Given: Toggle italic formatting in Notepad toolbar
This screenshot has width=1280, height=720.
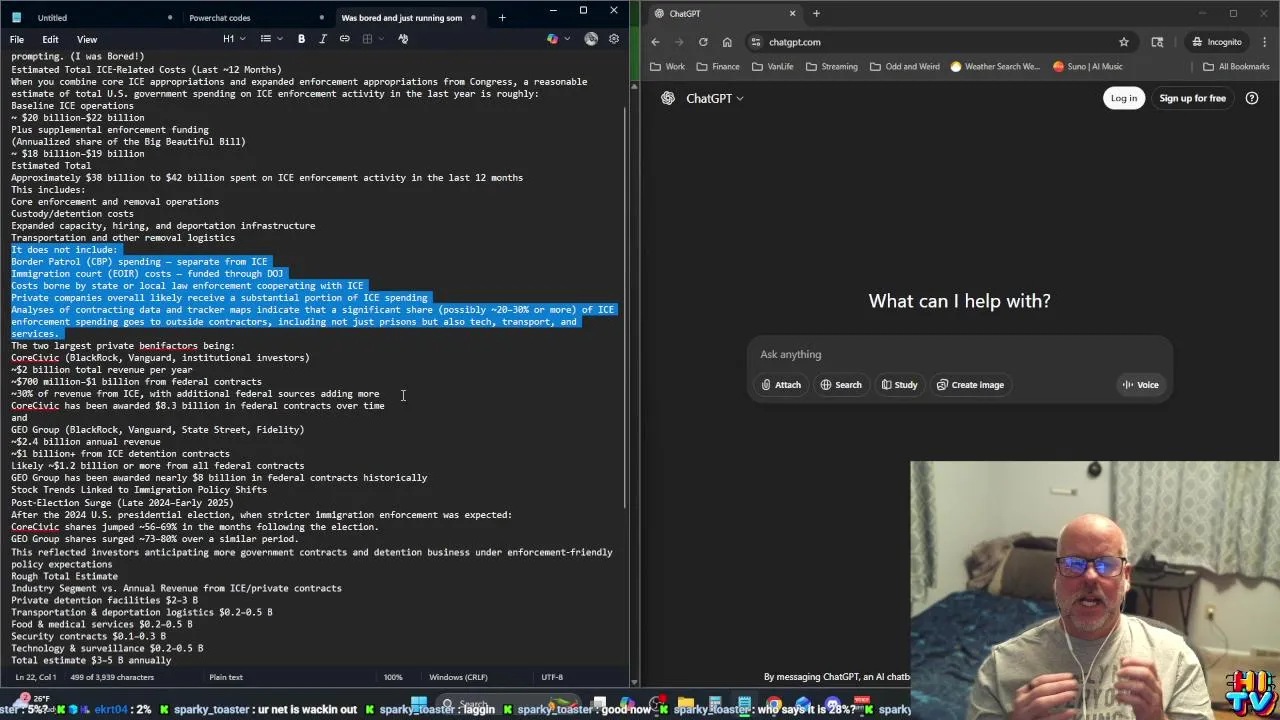Looking at the screenshot, I should (322, 39).
